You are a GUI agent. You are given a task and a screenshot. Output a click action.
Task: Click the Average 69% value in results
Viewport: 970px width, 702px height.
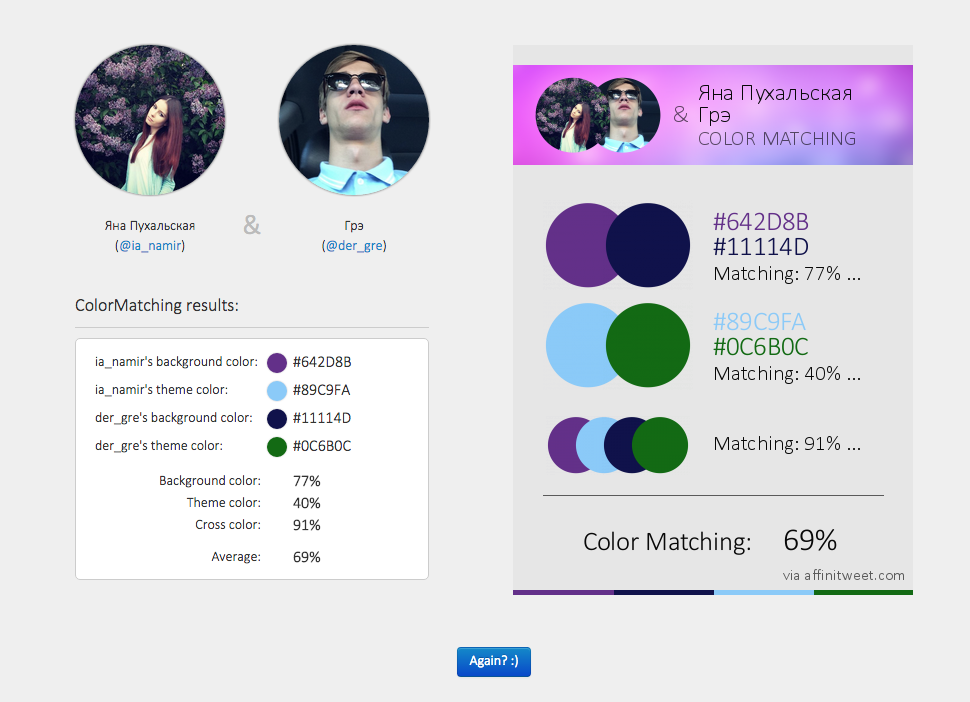(x=306, y=557)
